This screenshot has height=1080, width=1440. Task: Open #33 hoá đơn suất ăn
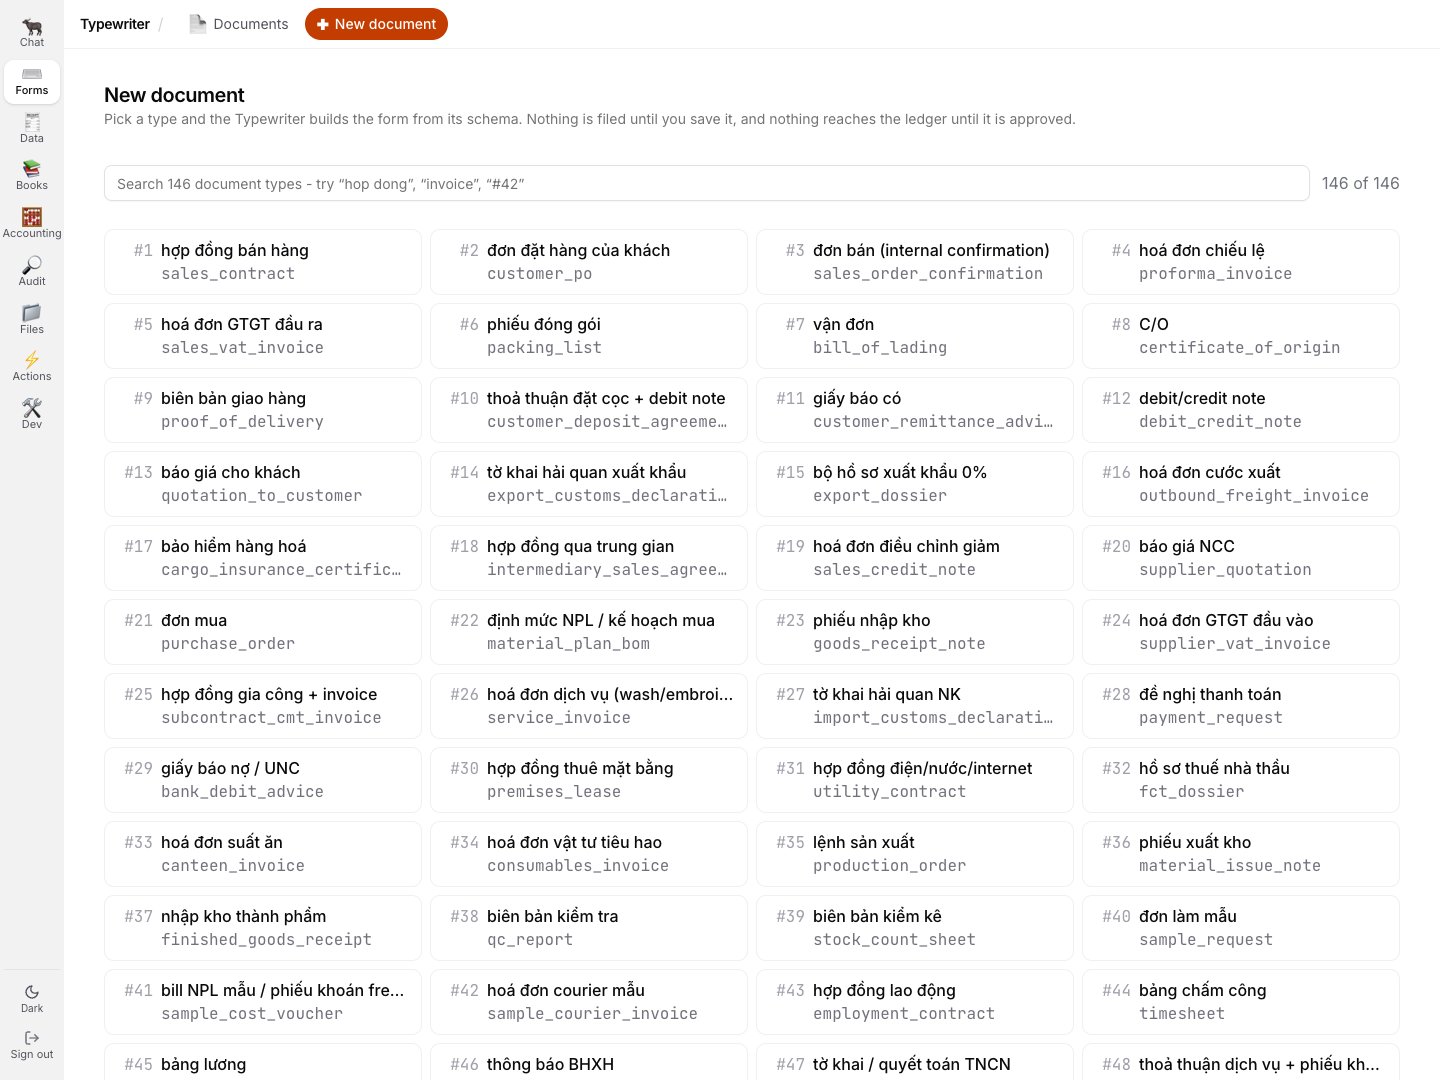point(263,854)
